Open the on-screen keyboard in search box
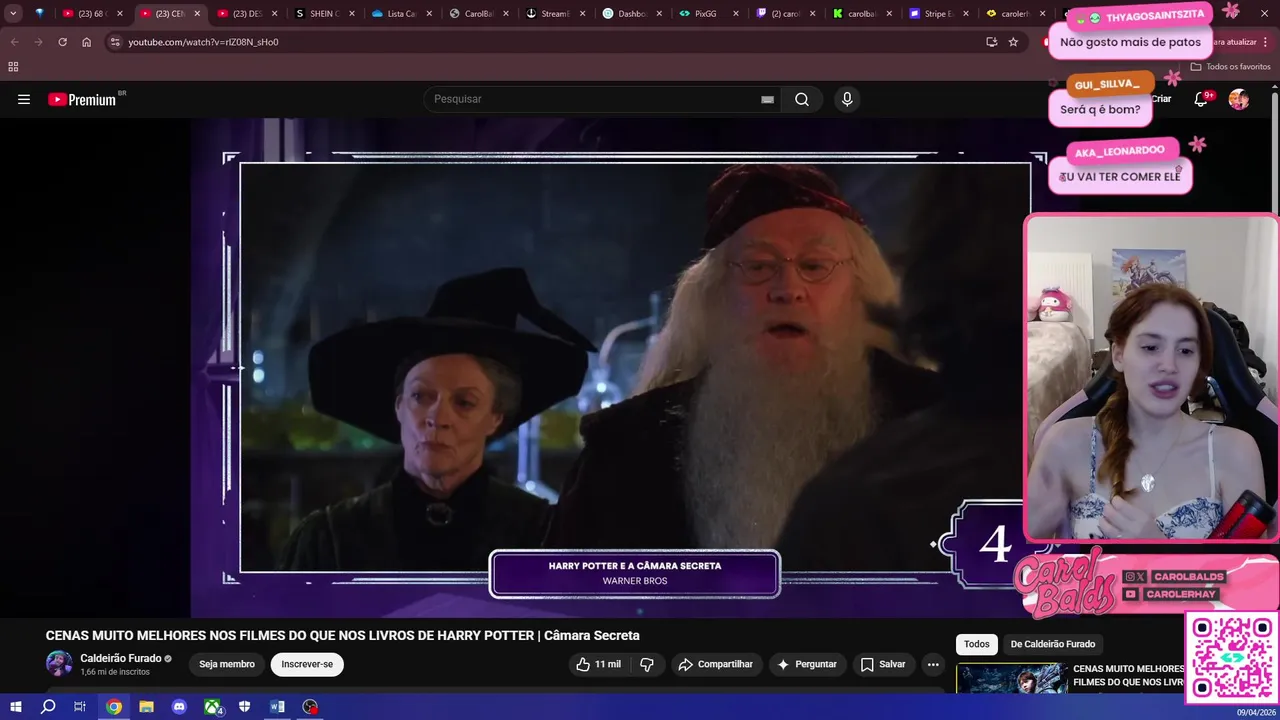1280x720 pixels. tap(767, 99)
